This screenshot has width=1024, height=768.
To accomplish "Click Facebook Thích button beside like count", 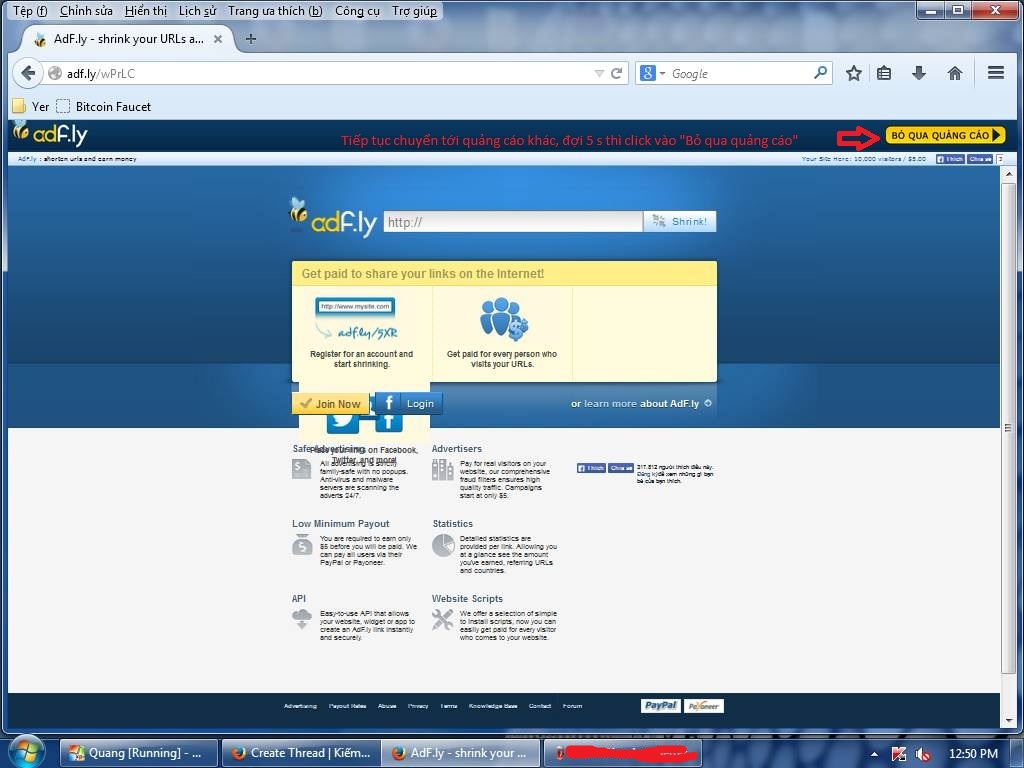I will tap(591, 468).
